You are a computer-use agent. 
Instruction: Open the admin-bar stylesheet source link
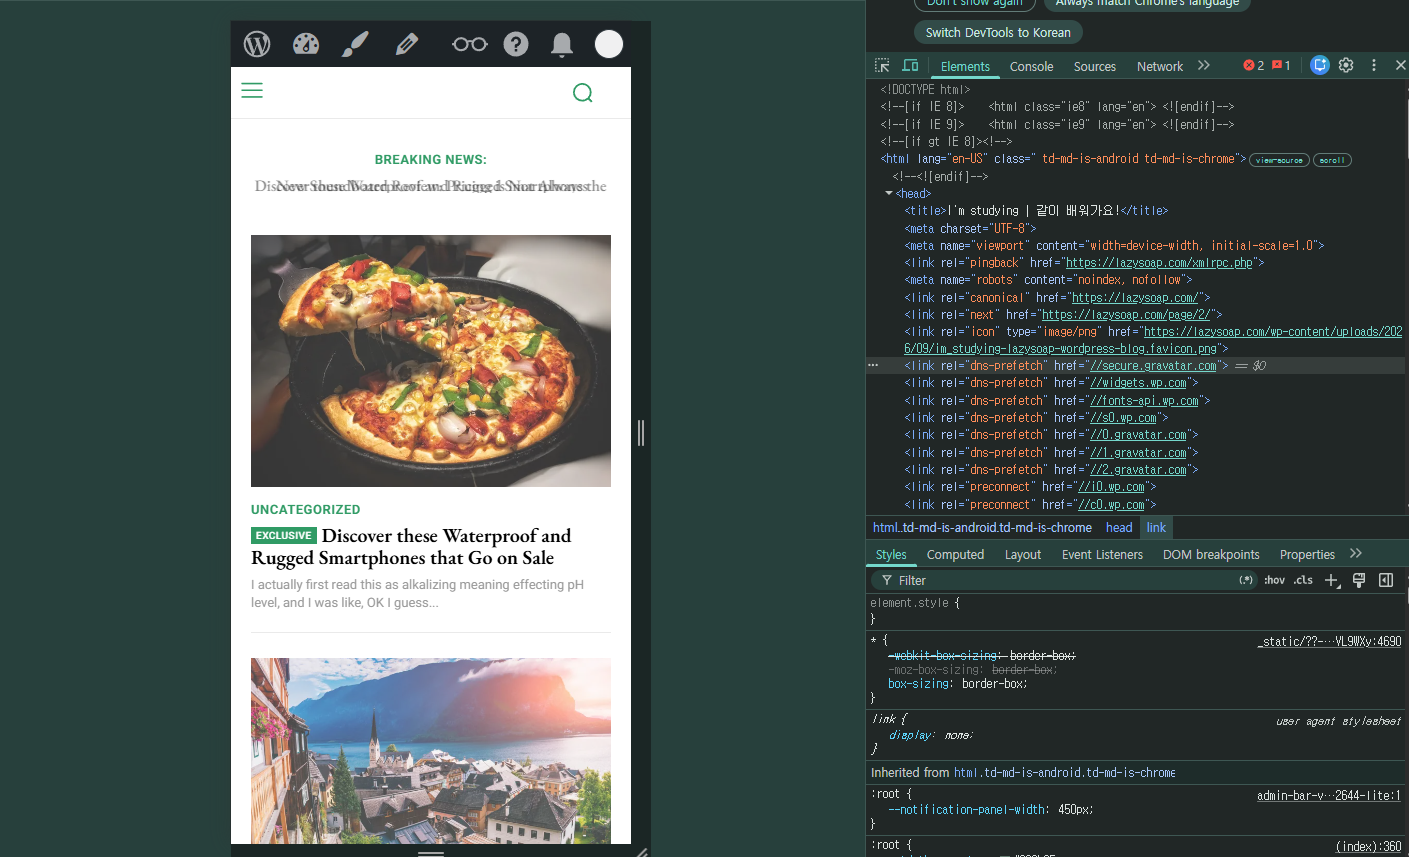[x=1329, y=795]
